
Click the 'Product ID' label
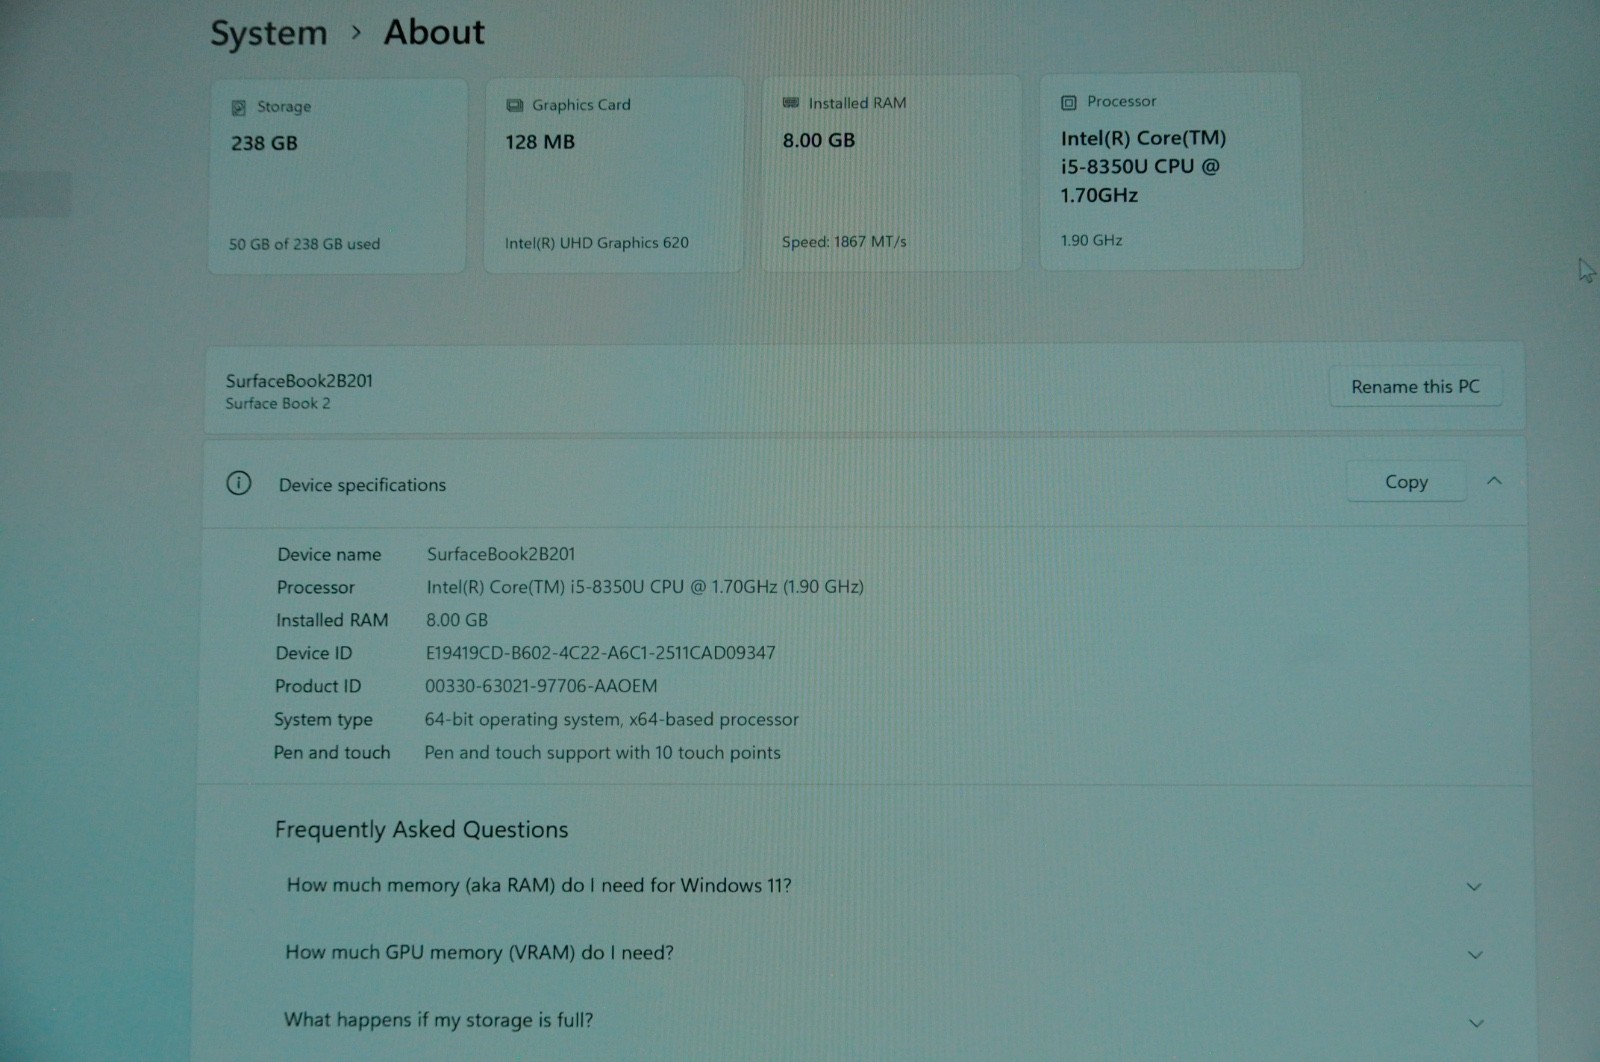[x=318, y=686]
